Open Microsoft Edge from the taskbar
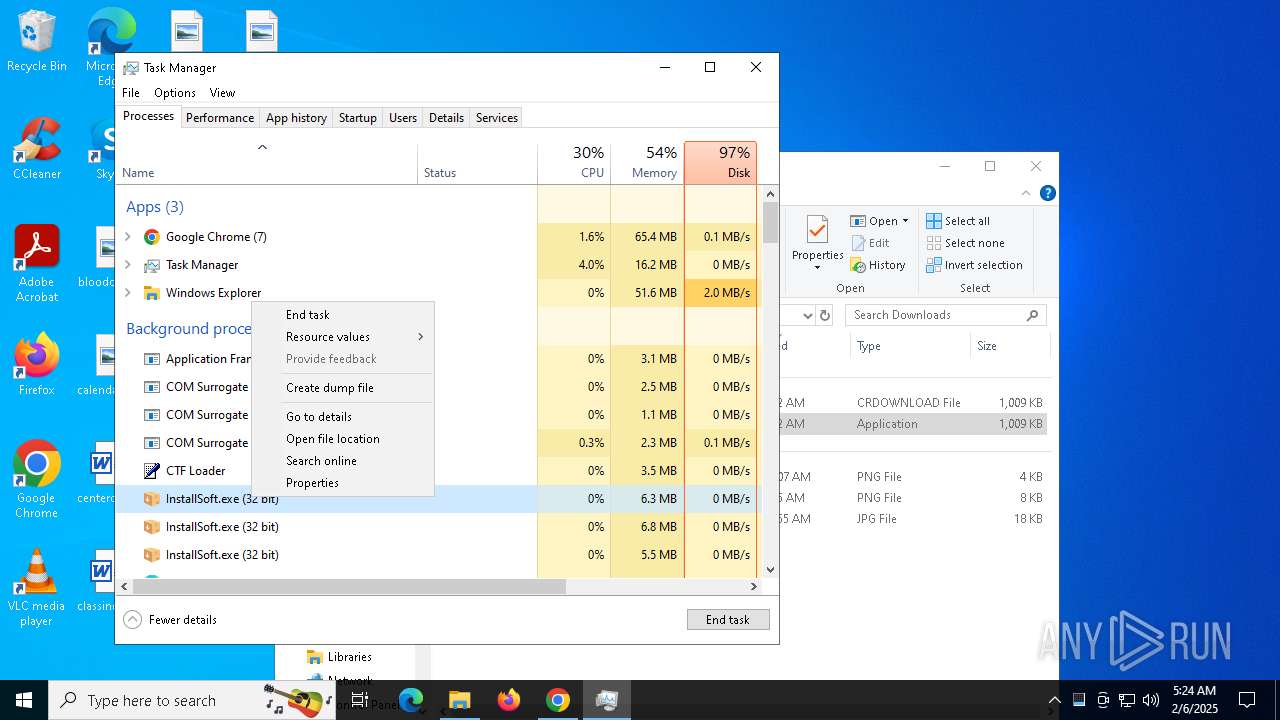 411,700
